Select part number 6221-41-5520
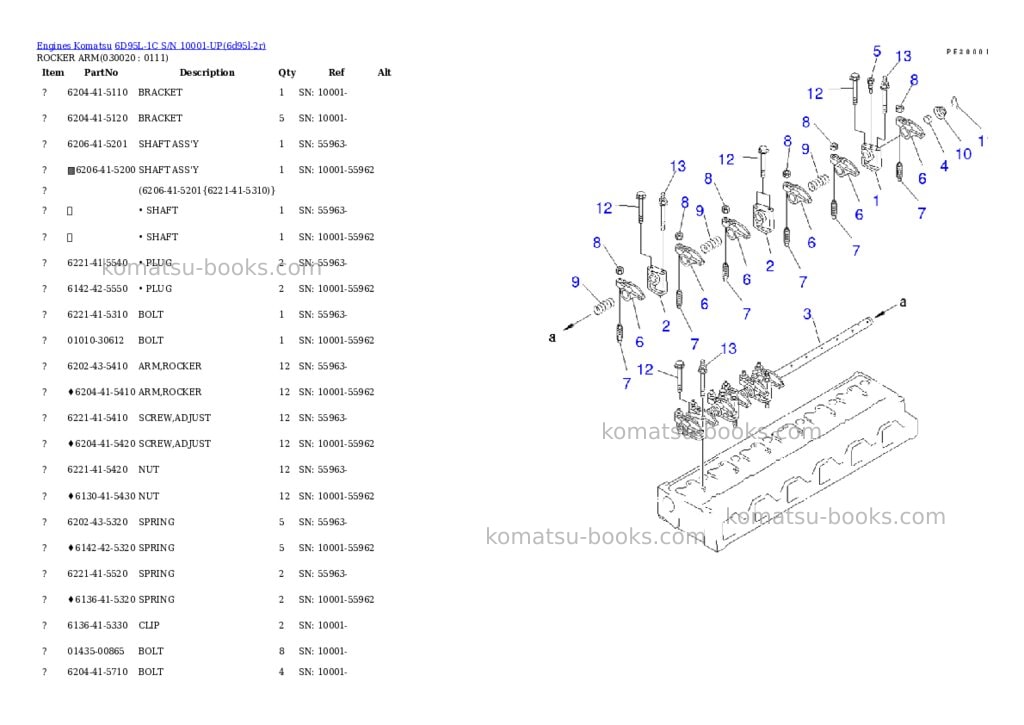Screen dimensions: 1024x725 (97, 573)
